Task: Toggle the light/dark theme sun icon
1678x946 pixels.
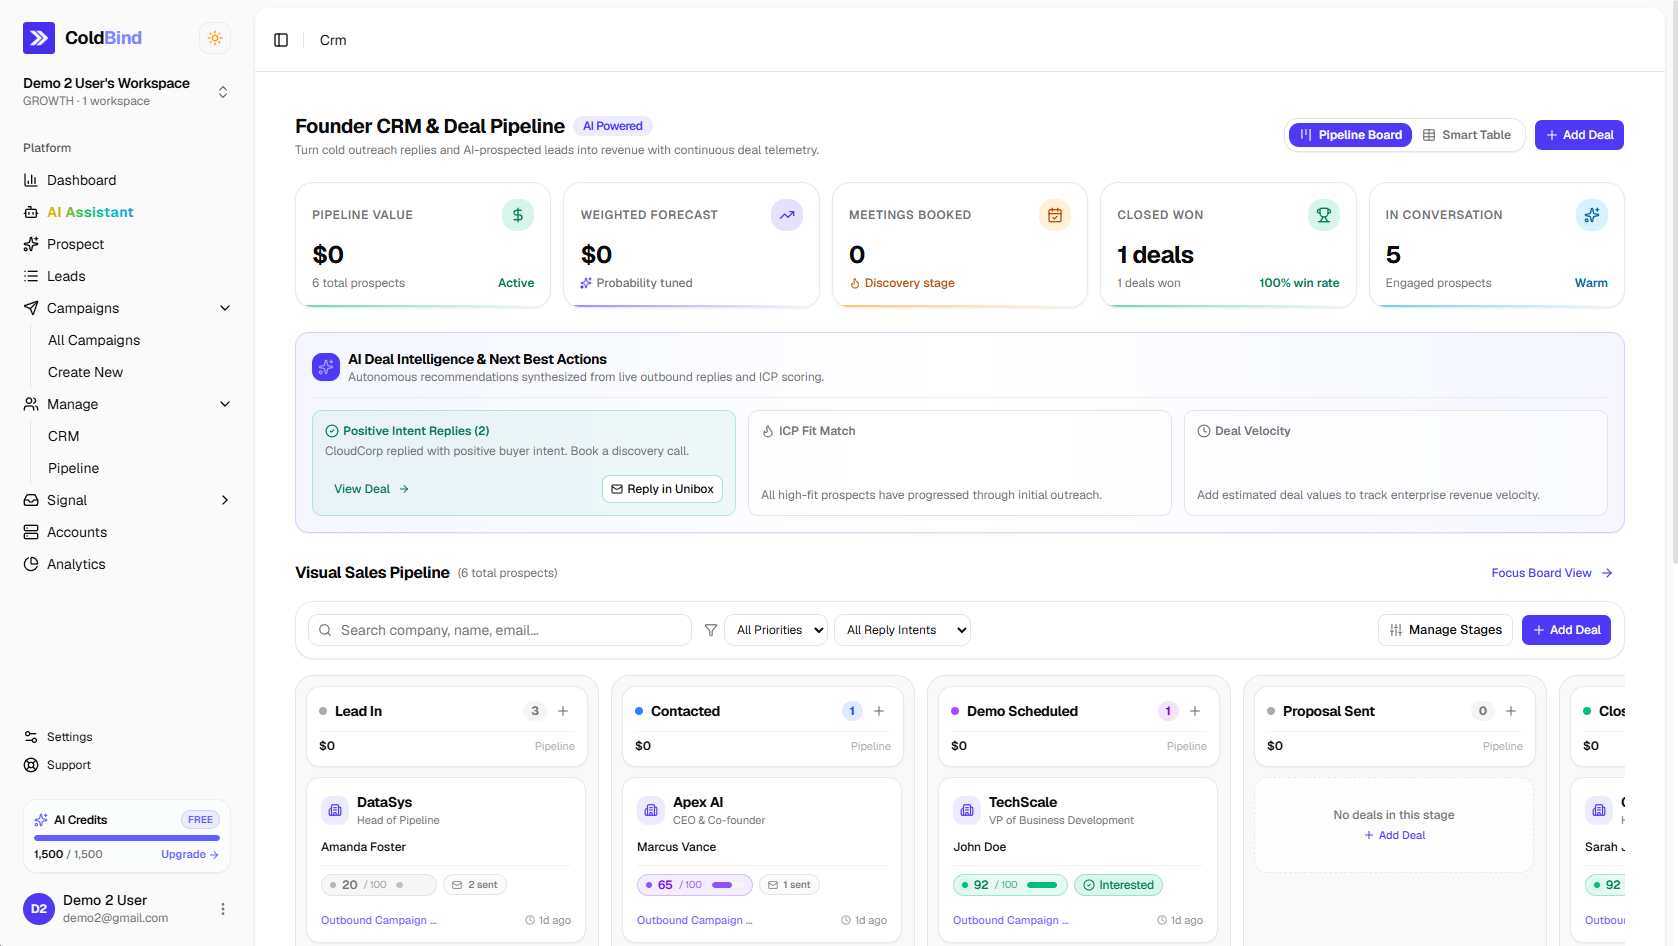Action: [215, 38]
